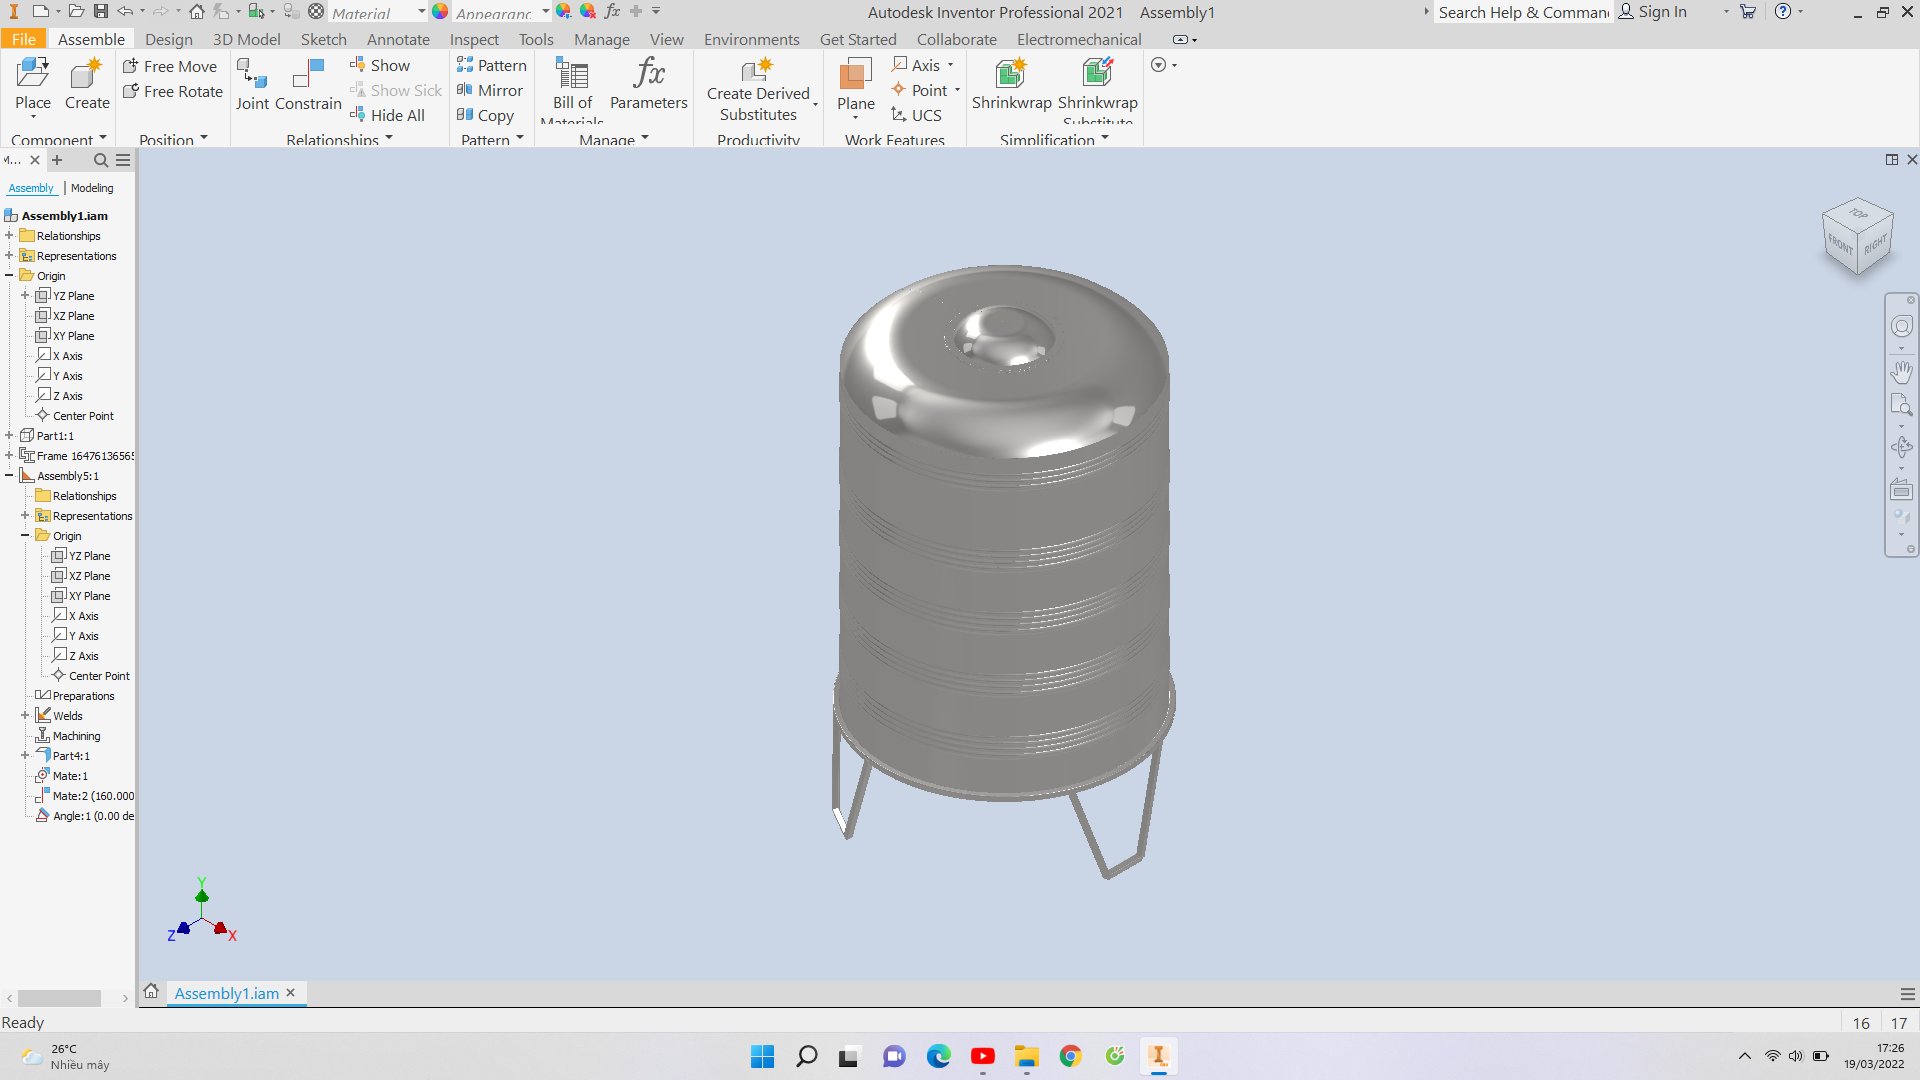This screenshot has width=1920, height=1080.
Task: Activate the Pan hand tool
Action: coord(1901,371)
